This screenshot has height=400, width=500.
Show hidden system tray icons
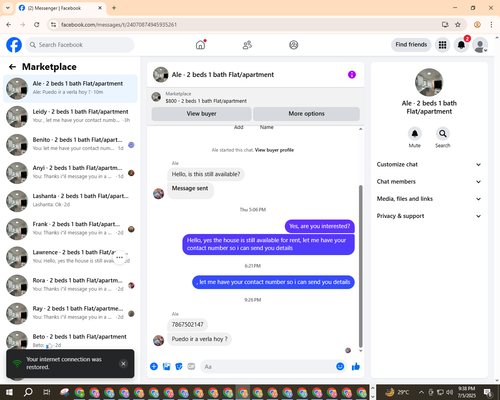pos(421,392)
